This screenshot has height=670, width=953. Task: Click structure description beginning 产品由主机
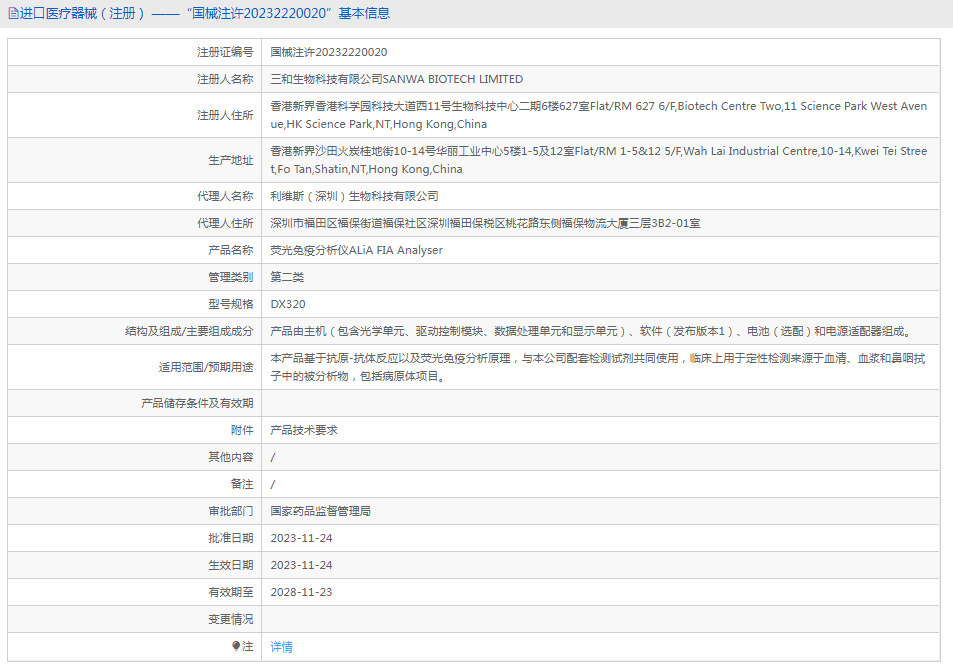click(x=593, y=331)
